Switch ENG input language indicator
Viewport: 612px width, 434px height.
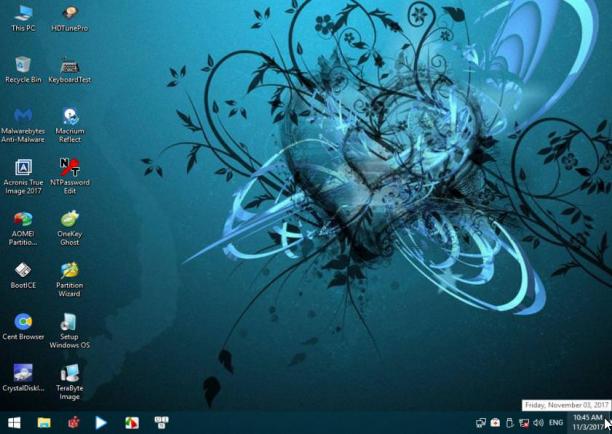point(556,423)
